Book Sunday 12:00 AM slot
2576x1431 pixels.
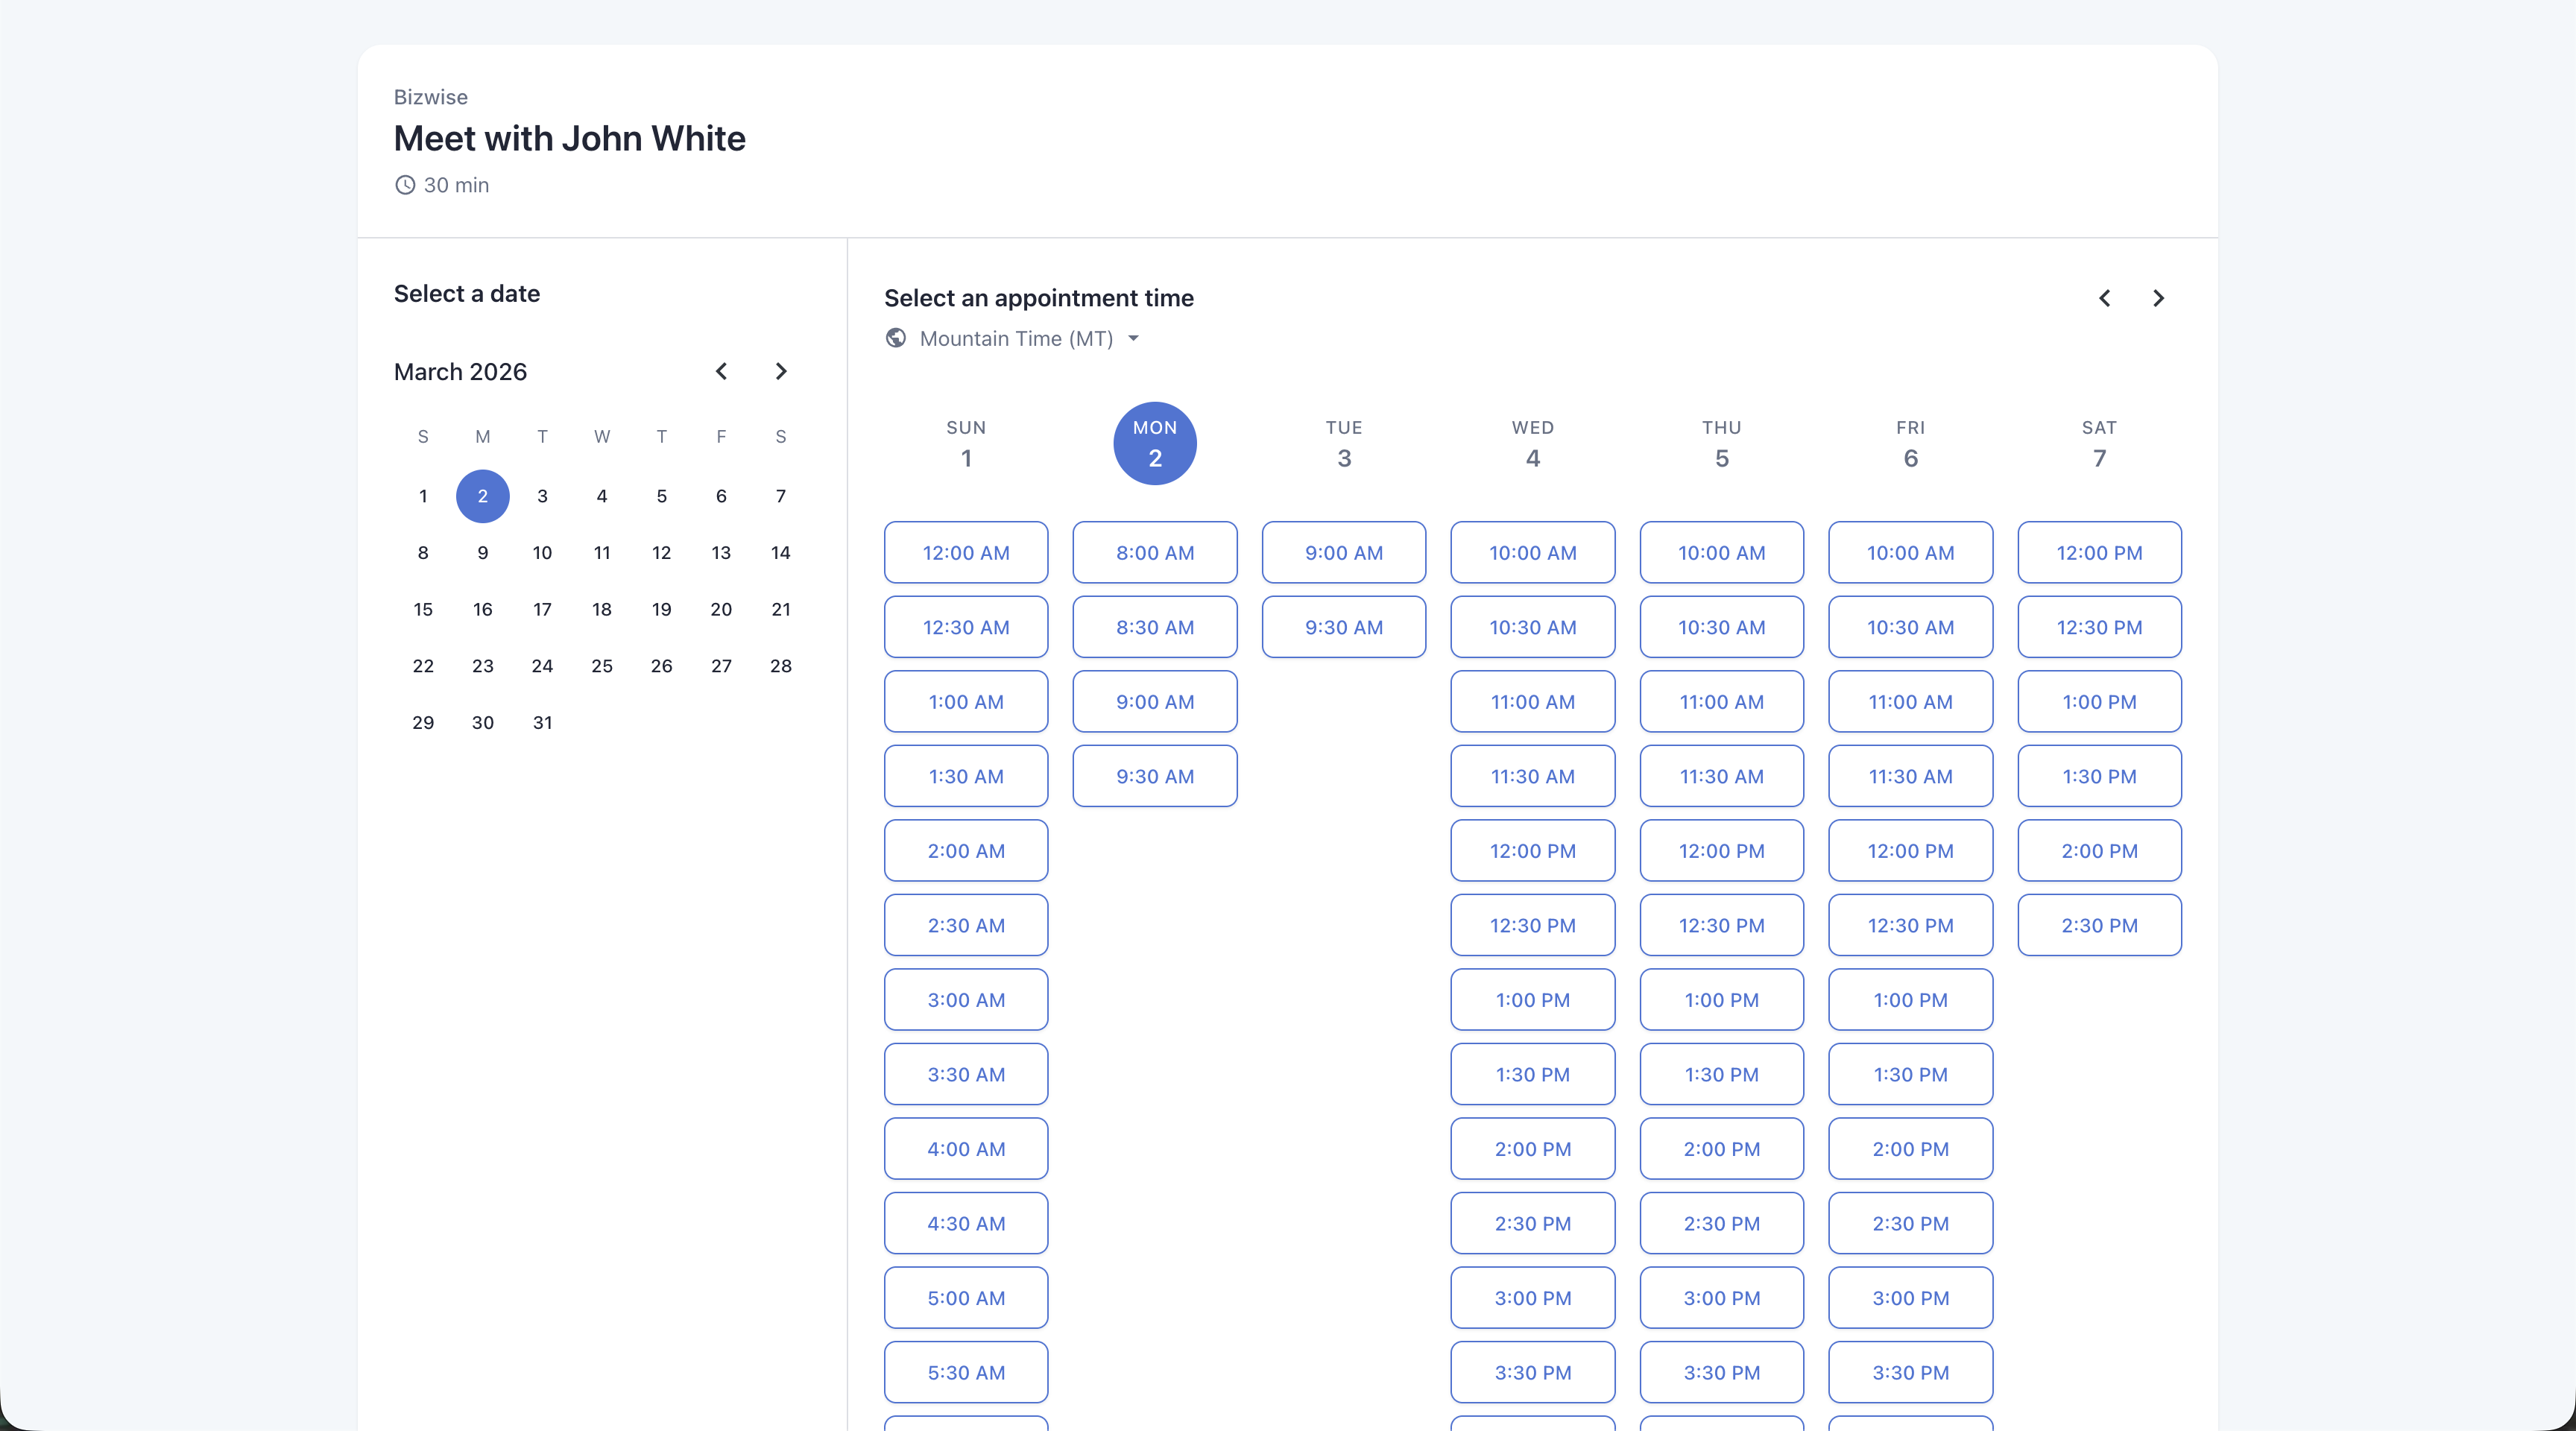tap(966, 553)
